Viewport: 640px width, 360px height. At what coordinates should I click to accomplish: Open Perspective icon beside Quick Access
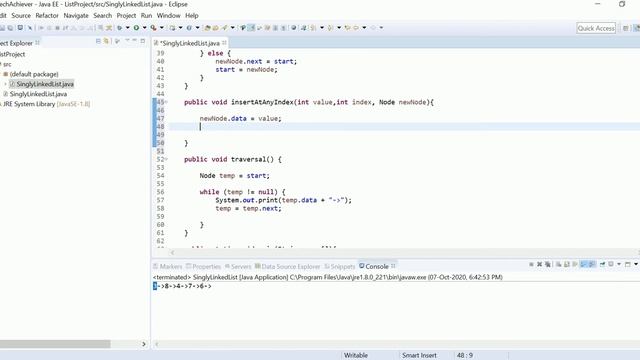tap(625, 28)
